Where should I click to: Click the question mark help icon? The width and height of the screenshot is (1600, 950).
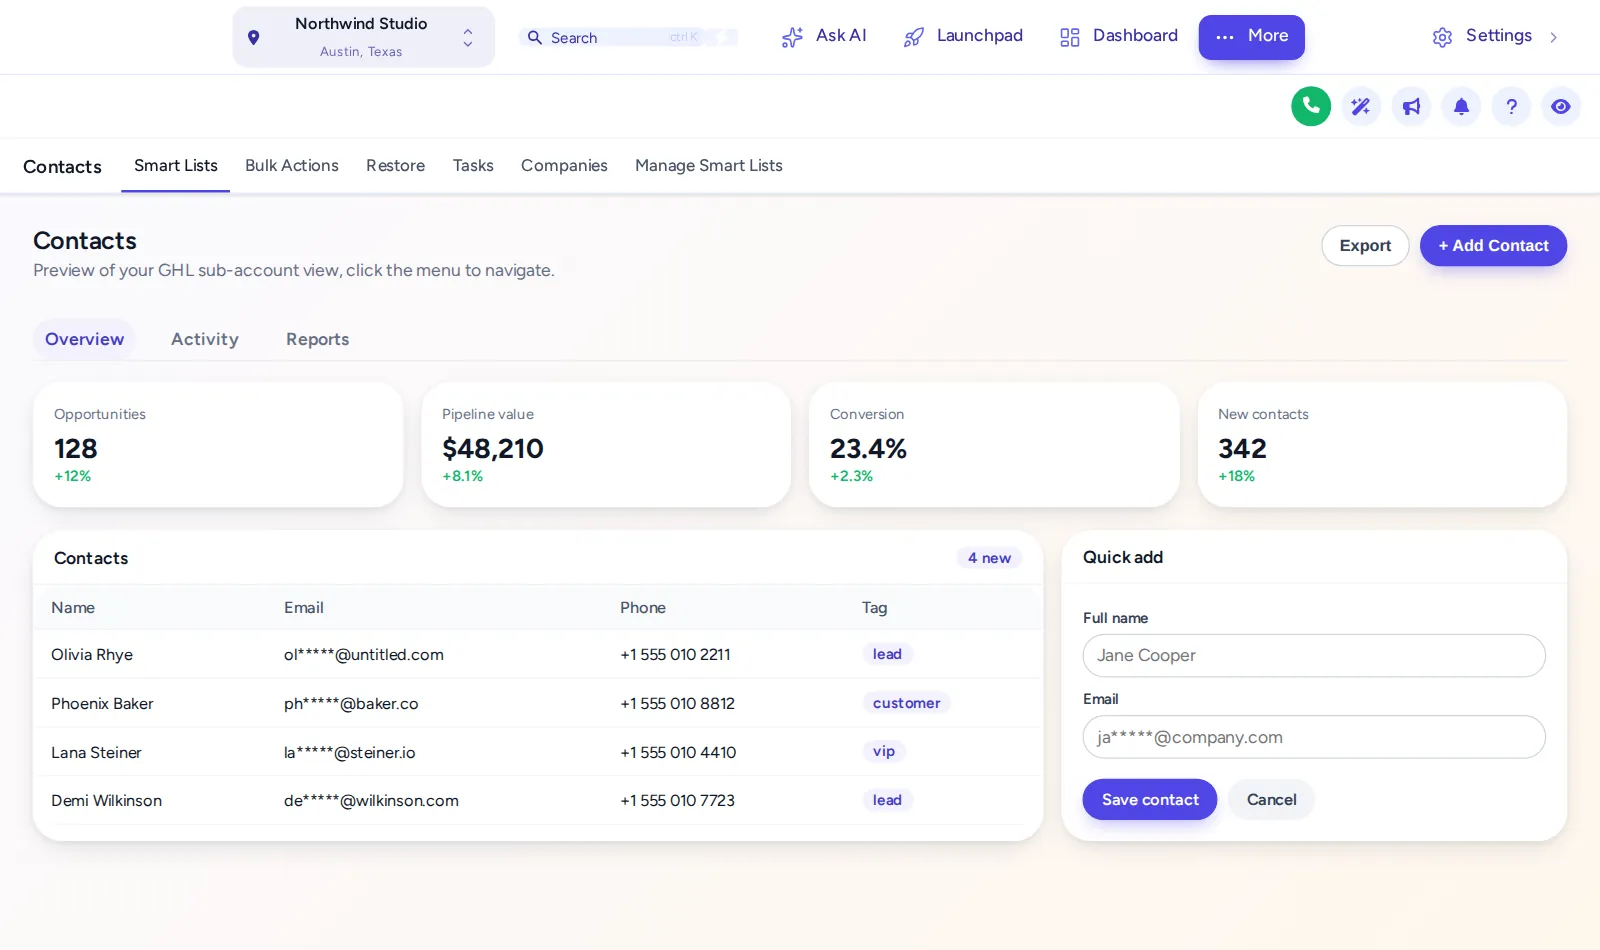pyautogui.click(x=1511, y=106)
